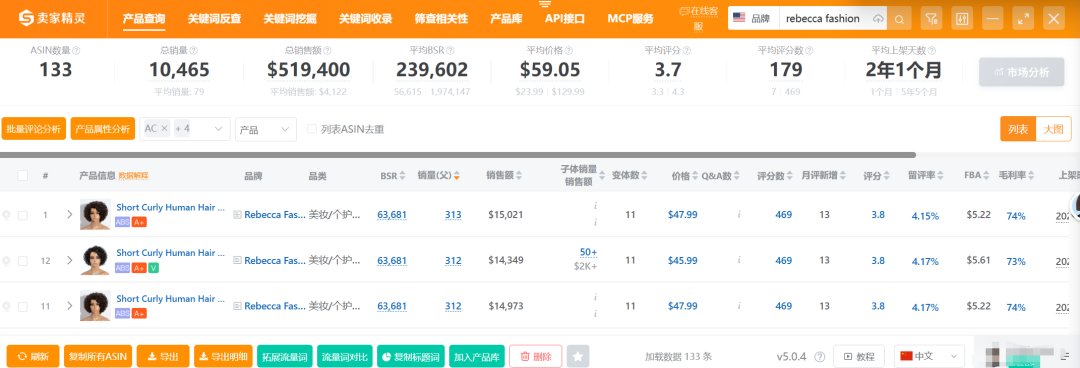Open the API接口 tab
This screenshot has width=1080, height=368.
[565, 19]
